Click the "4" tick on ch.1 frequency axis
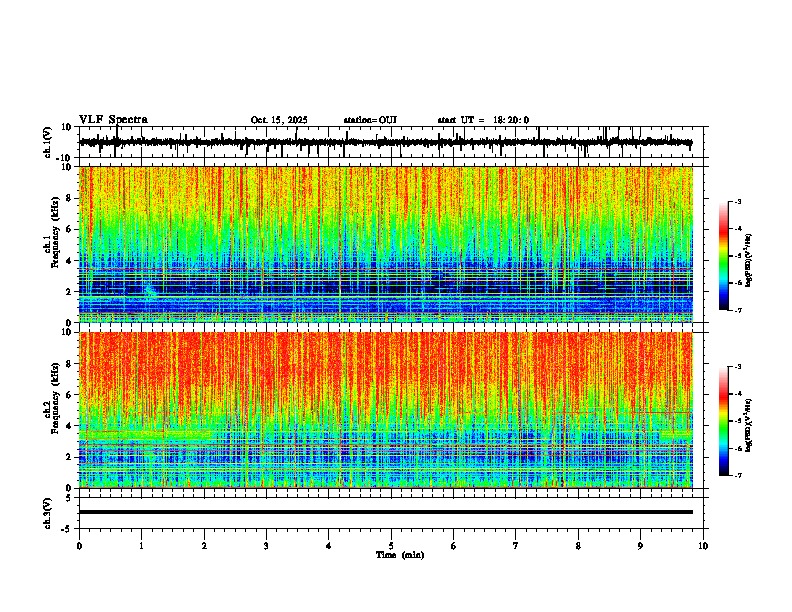This screenshot has height=612, width=792. coord(69,261)
